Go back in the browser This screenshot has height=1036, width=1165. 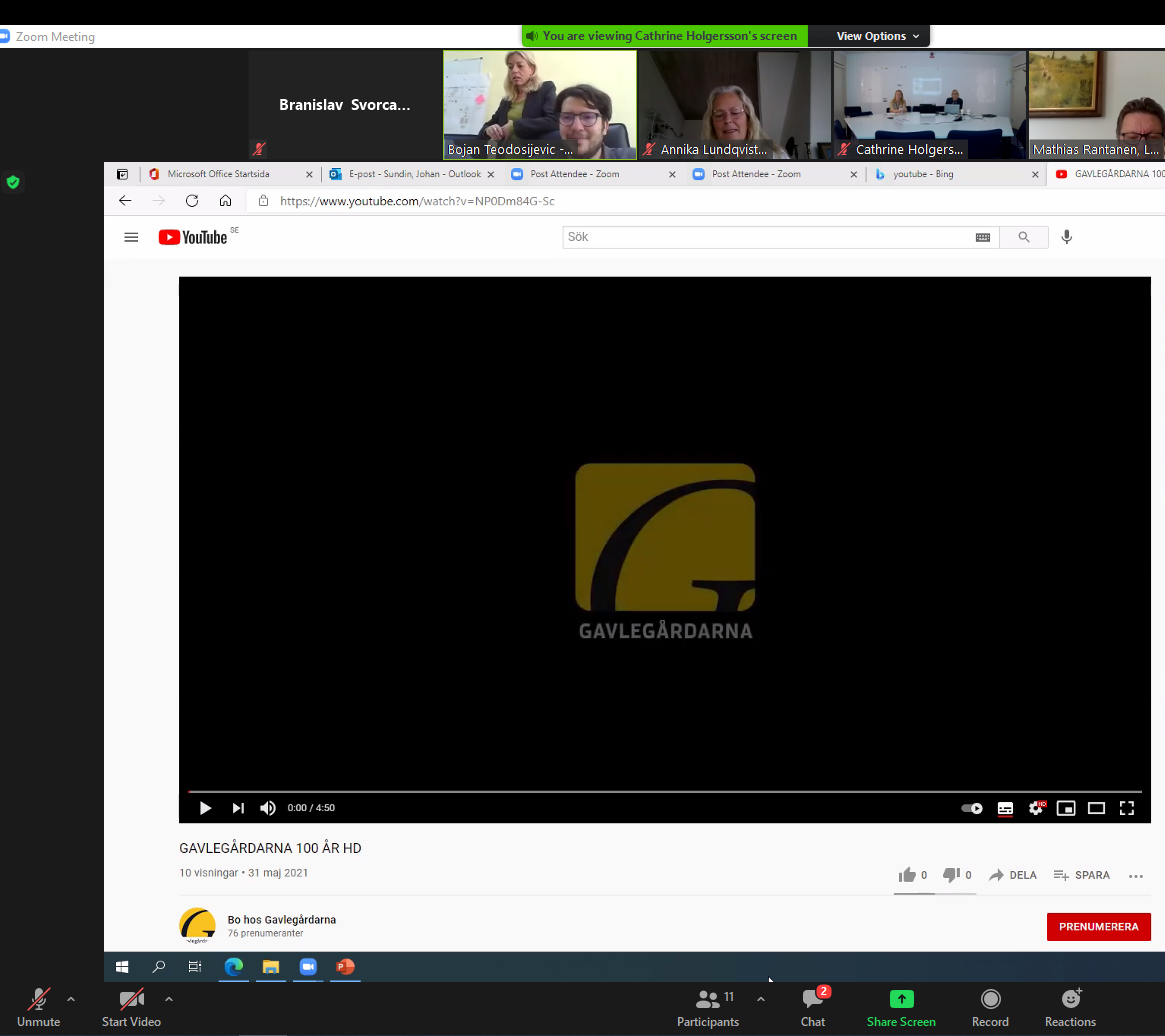pyautogui.click(x=125, y=201)
